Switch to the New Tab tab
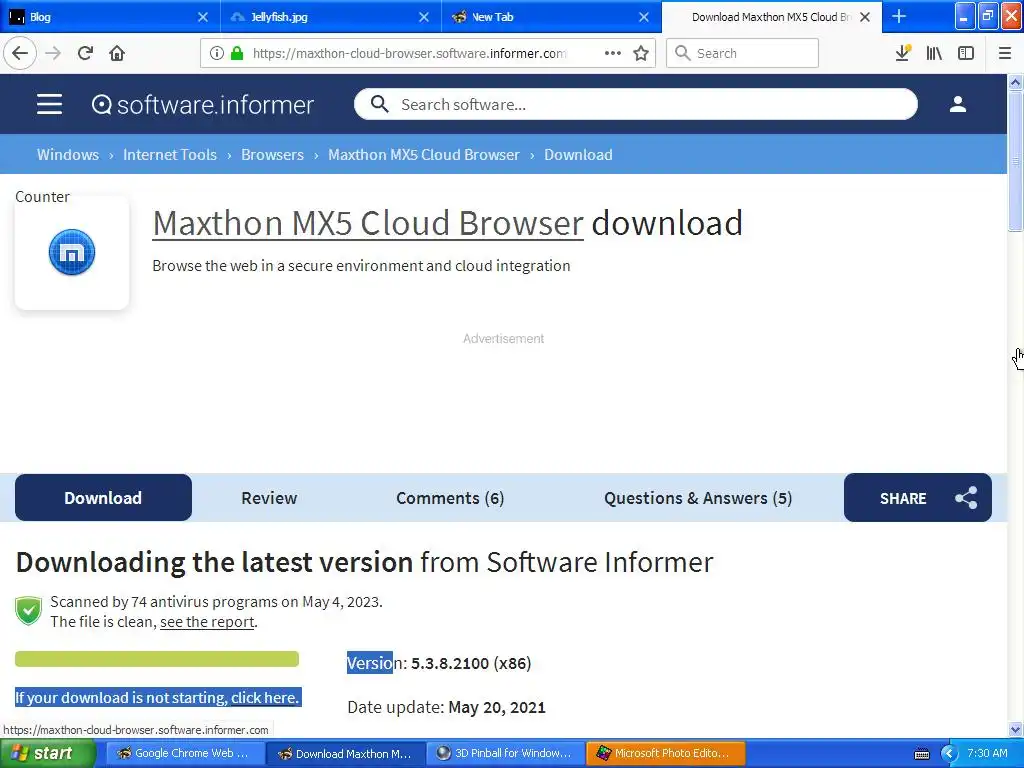Screen dimensions: 1024x768 (x=552, y=17)
